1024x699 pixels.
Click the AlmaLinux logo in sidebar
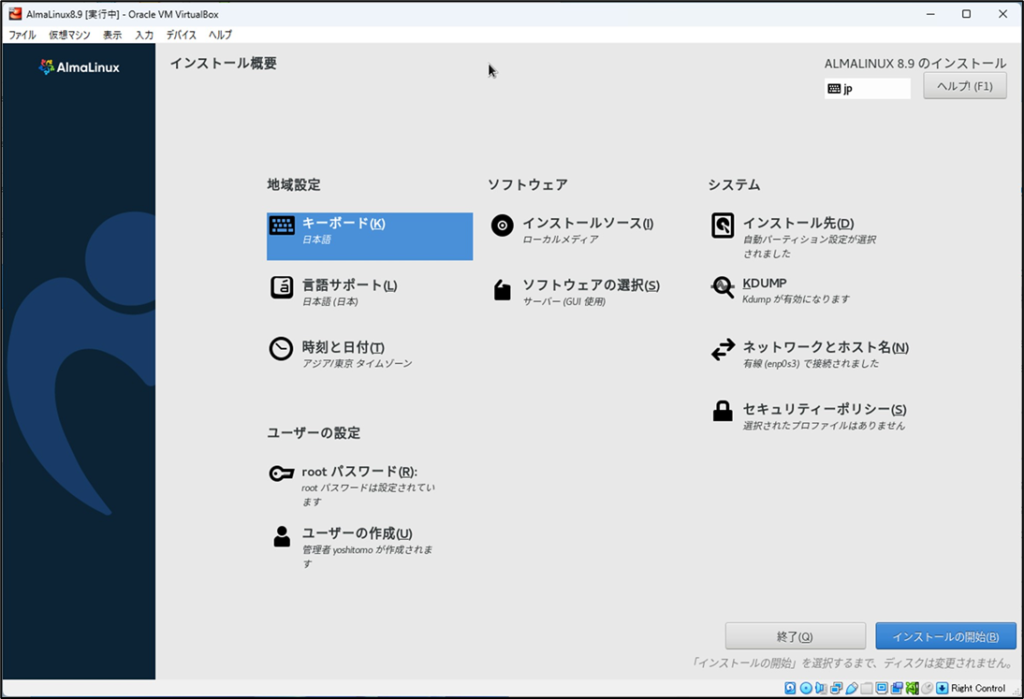[x=79, y=67]
